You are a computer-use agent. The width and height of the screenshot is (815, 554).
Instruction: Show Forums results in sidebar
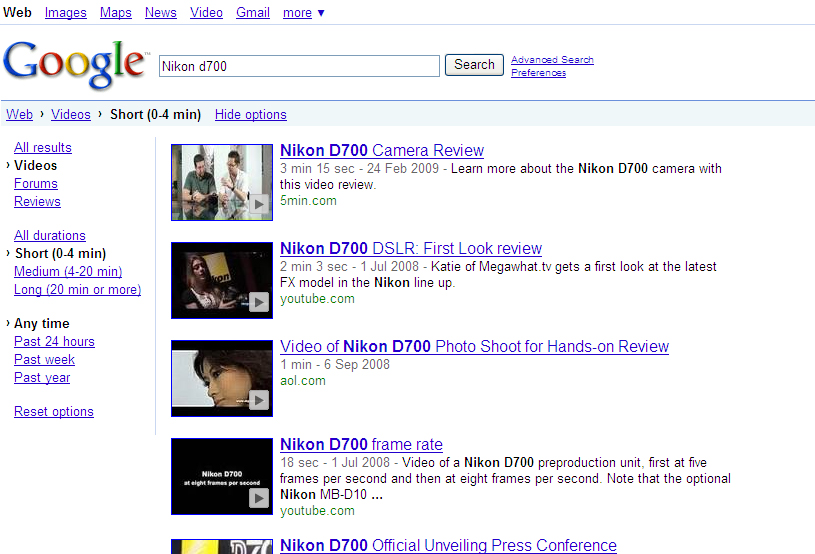pos(36,183)
